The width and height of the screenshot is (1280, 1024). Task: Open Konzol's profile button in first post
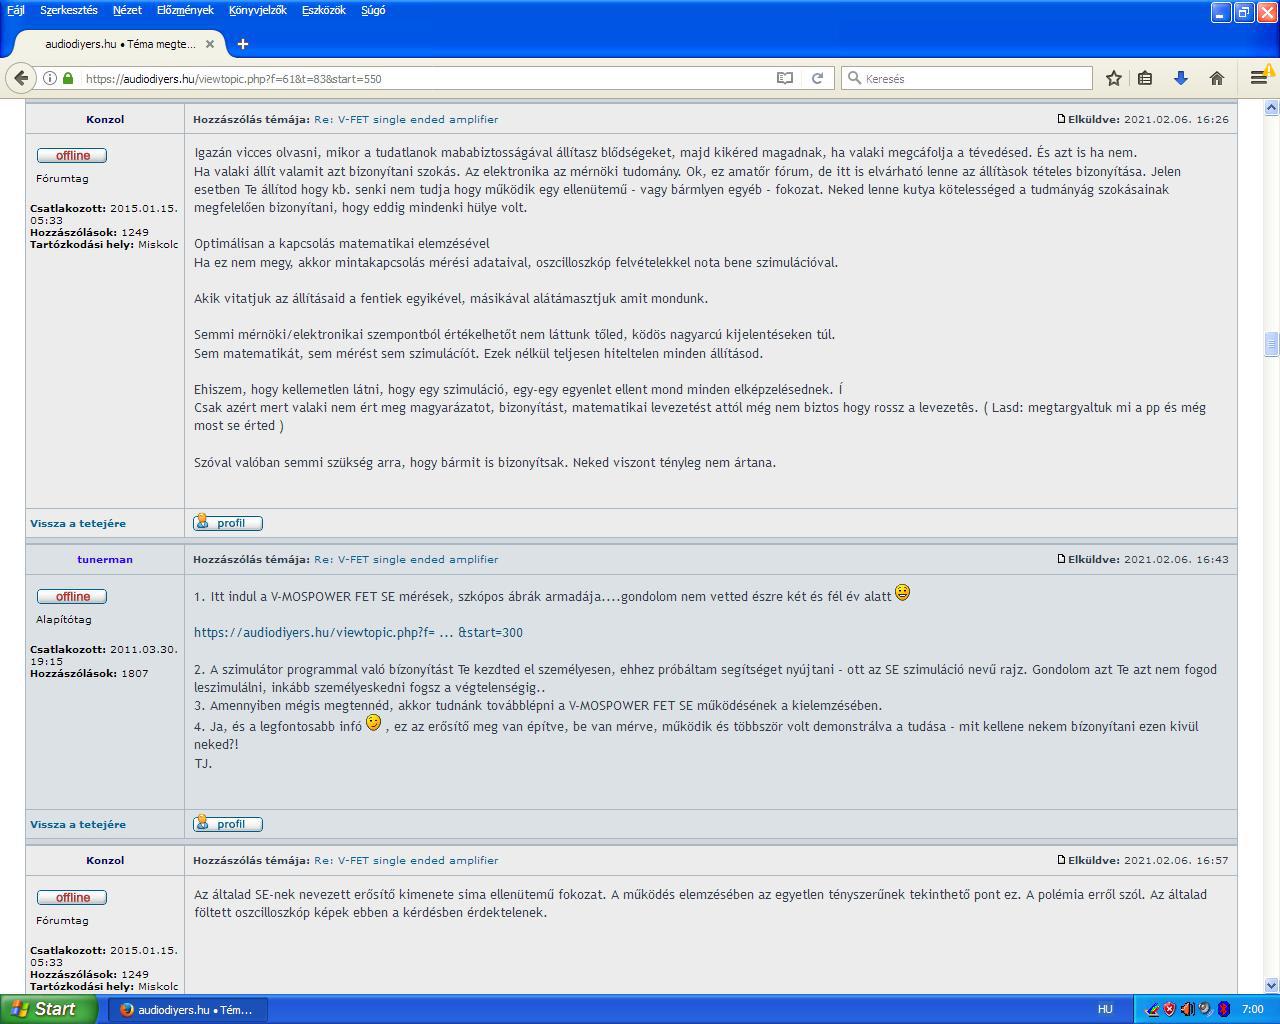[228, 523]
